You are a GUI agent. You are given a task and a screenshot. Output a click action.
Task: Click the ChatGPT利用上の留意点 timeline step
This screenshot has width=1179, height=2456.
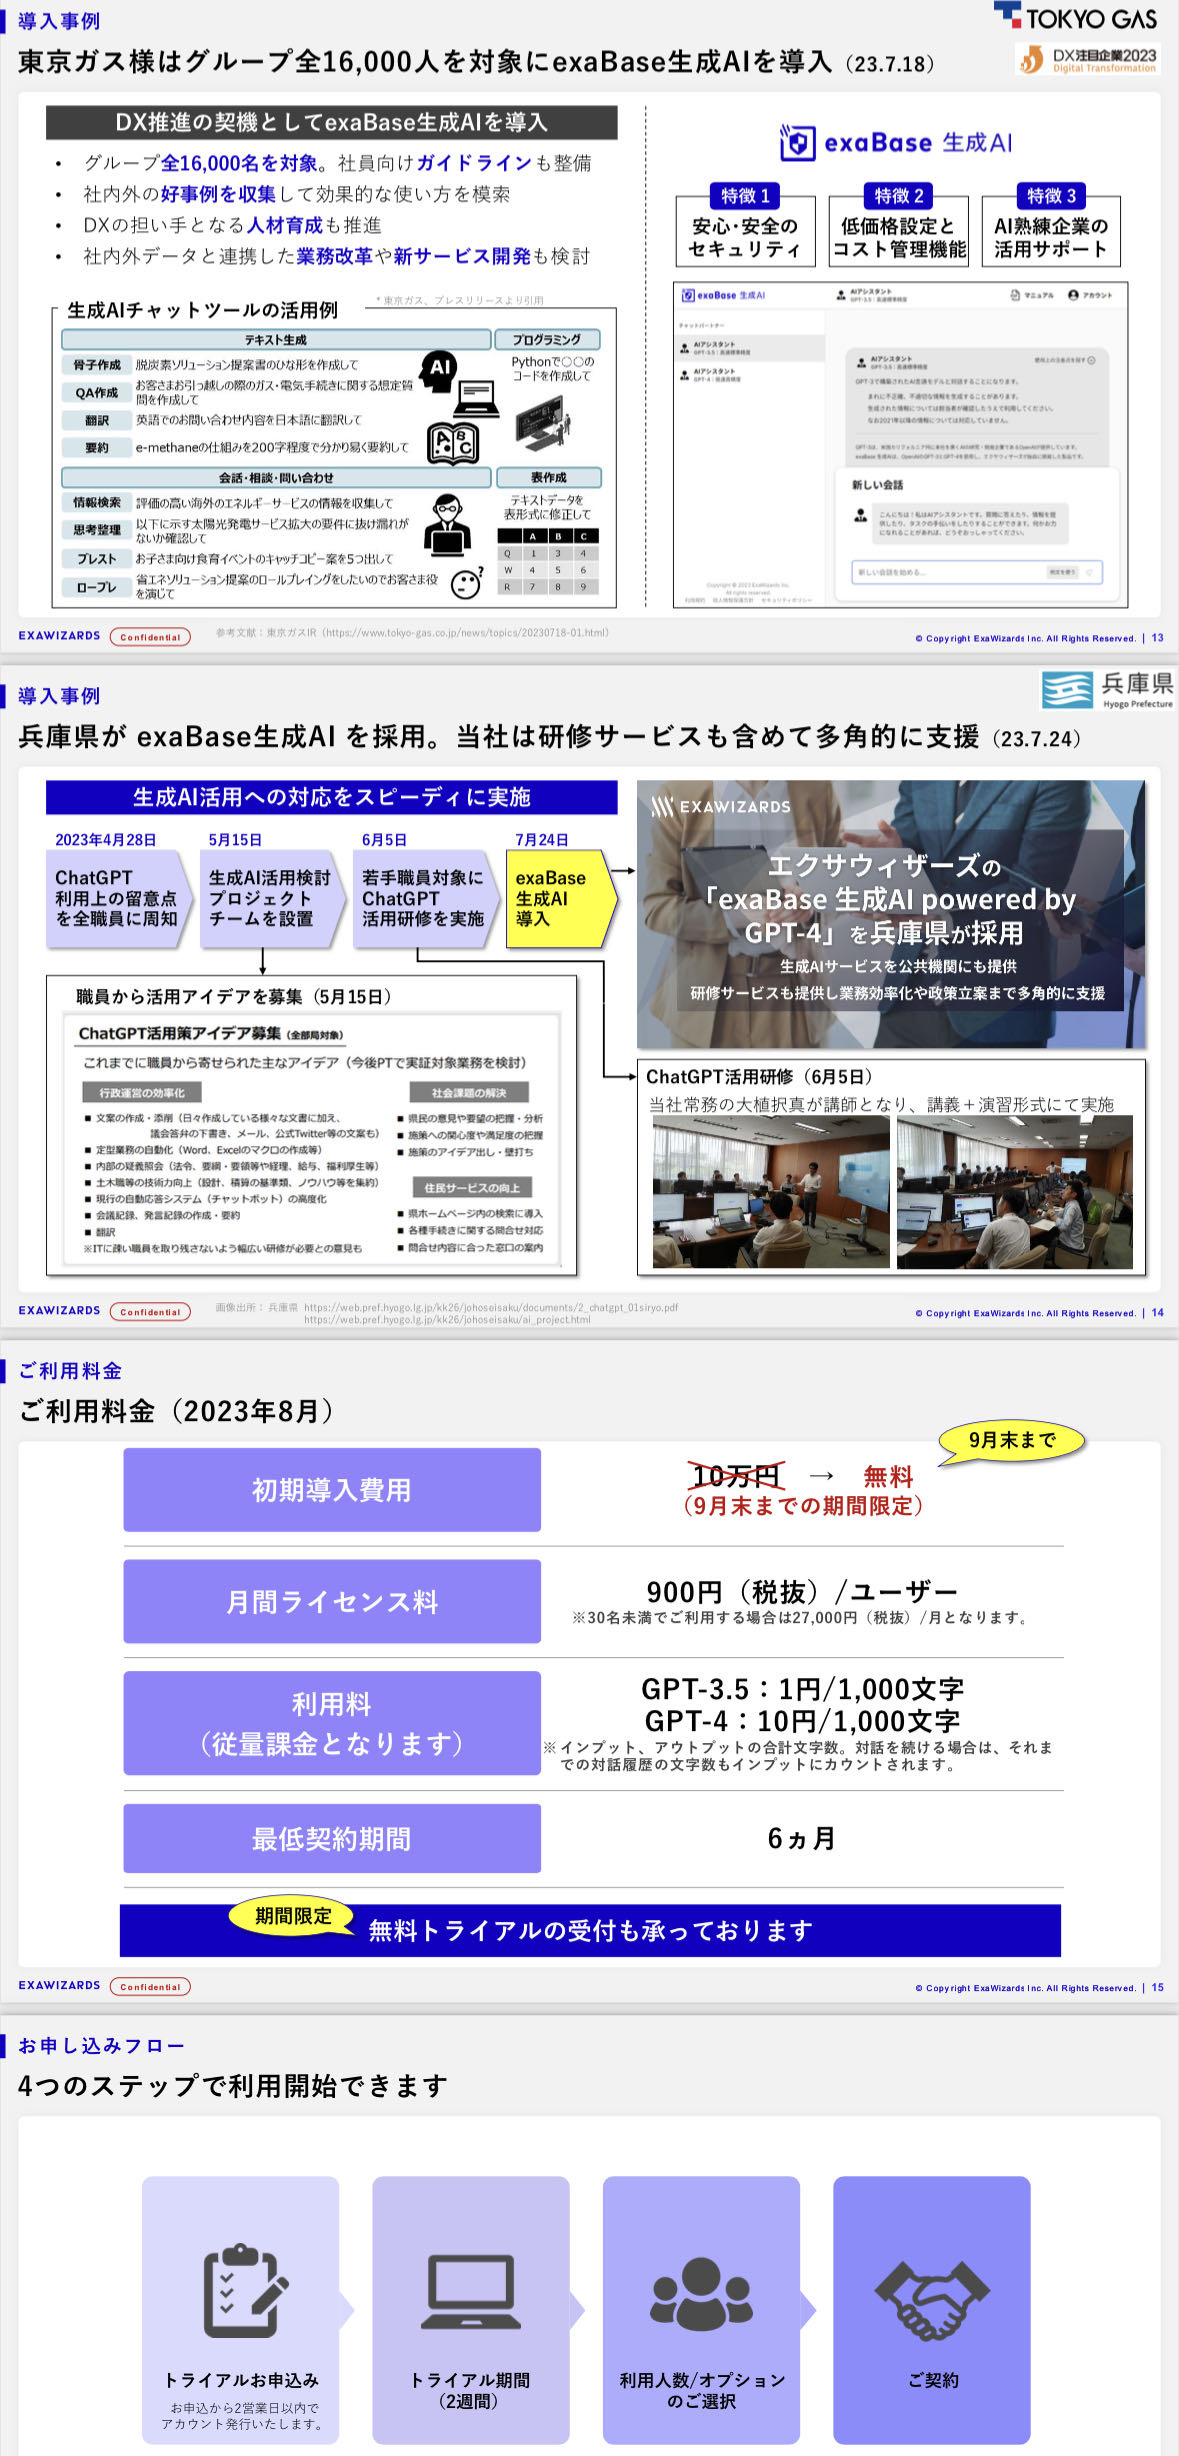(118, 899)
